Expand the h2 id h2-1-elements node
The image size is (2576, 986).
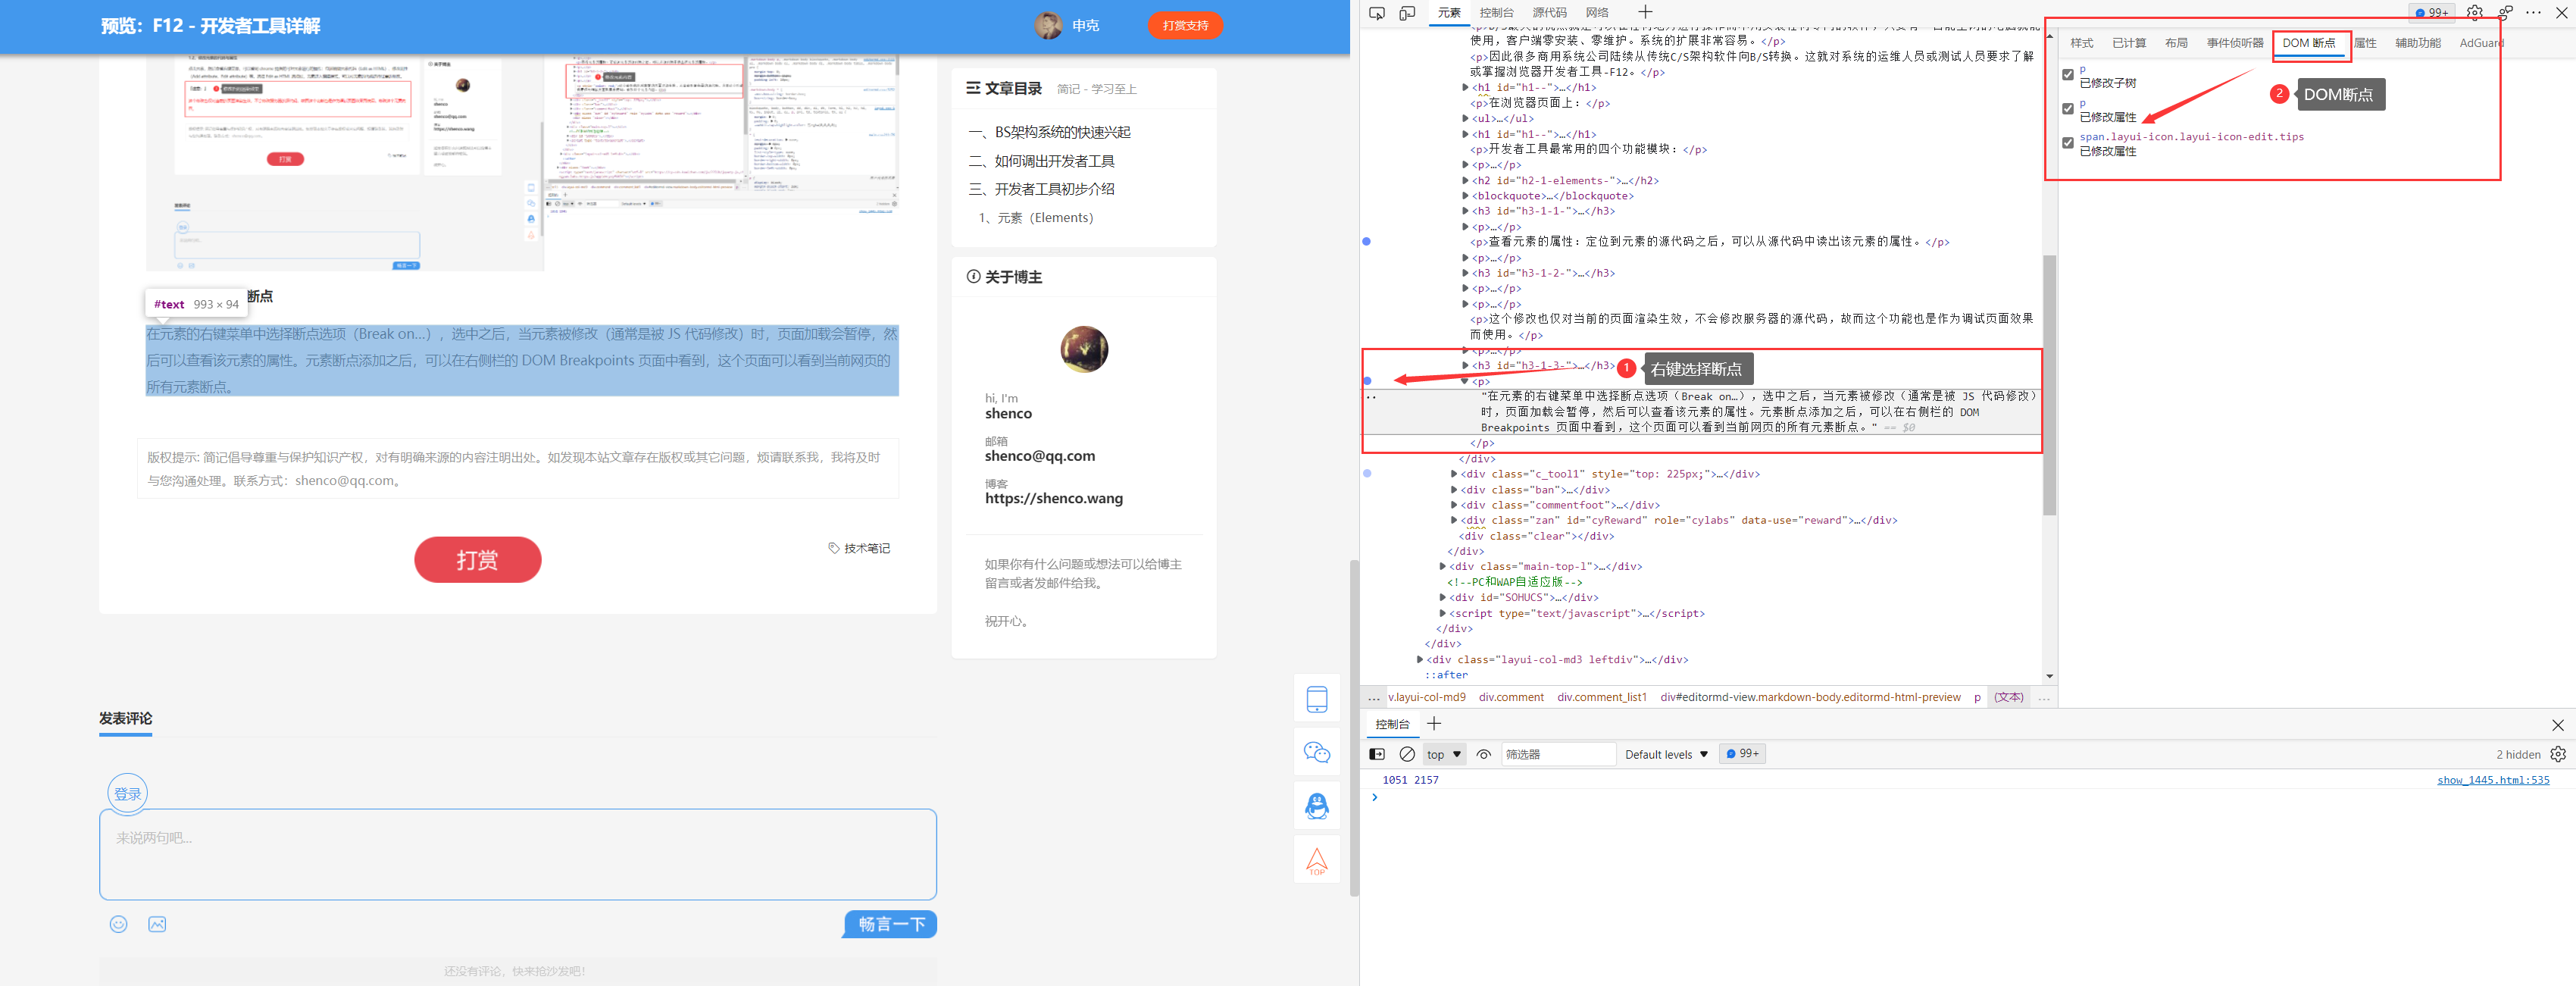click(1465, 180)
